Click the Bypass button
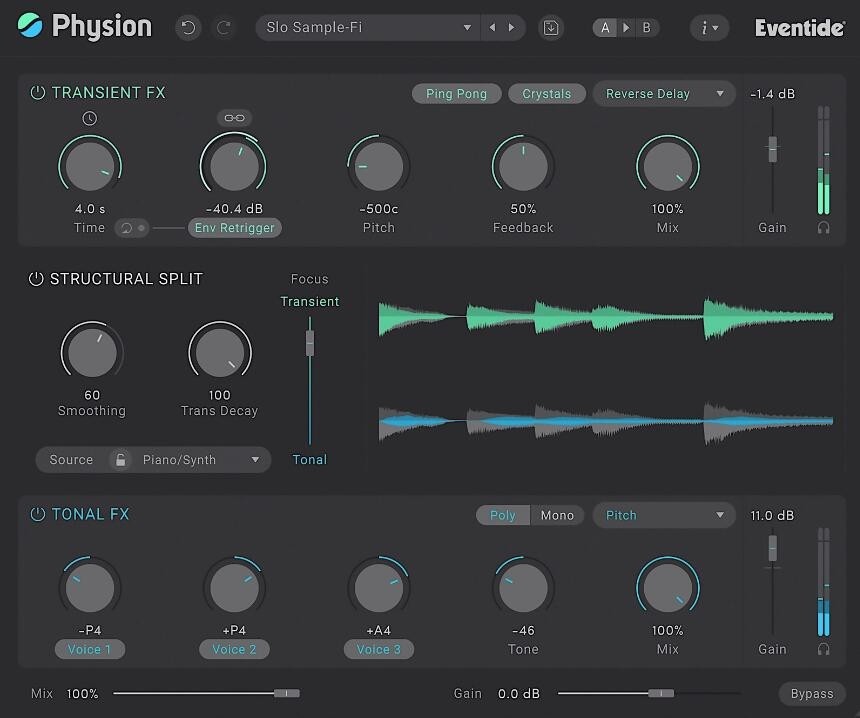The image size is (860, 718). click(x=812, y=694)
